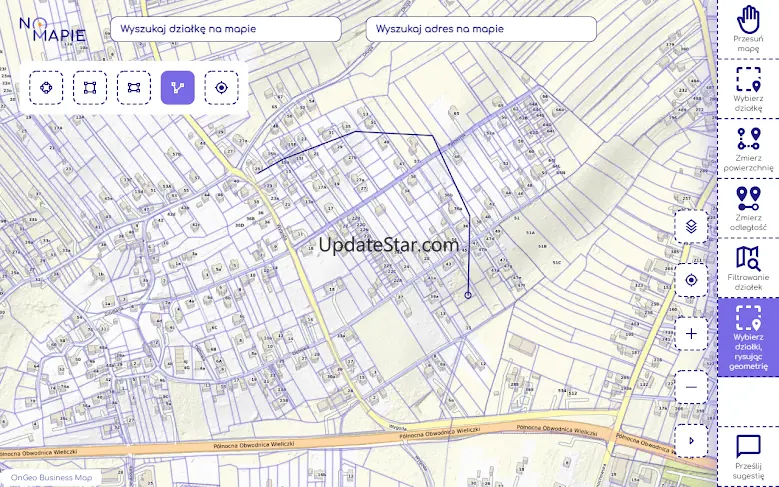This screenshot has height=487, width=779.
Task: Toggle Wybierz działki, rysując geometrię mode
Action: click(748, 336)
